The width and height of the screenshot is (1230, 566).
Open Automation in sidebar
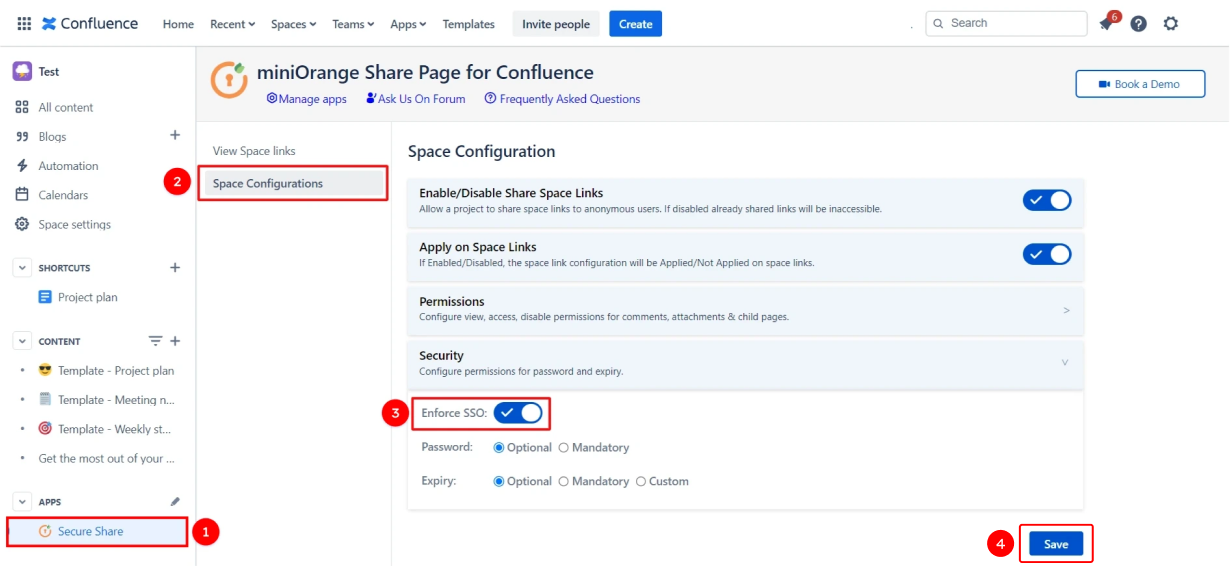click(68, 166)
